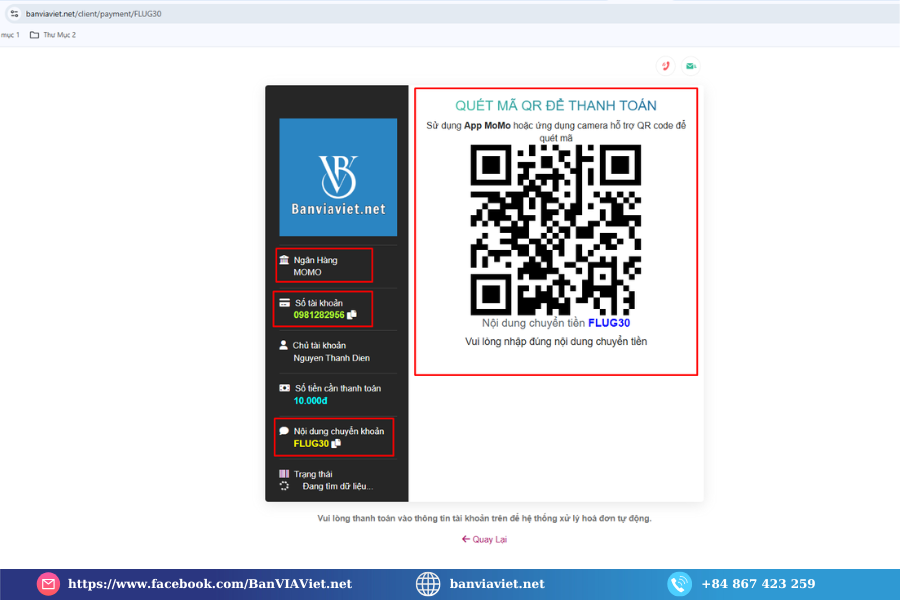The height and width of the screenshot is (600, 900).
Task: Select the payment amount 10.000đ
Action: point(311,401)
